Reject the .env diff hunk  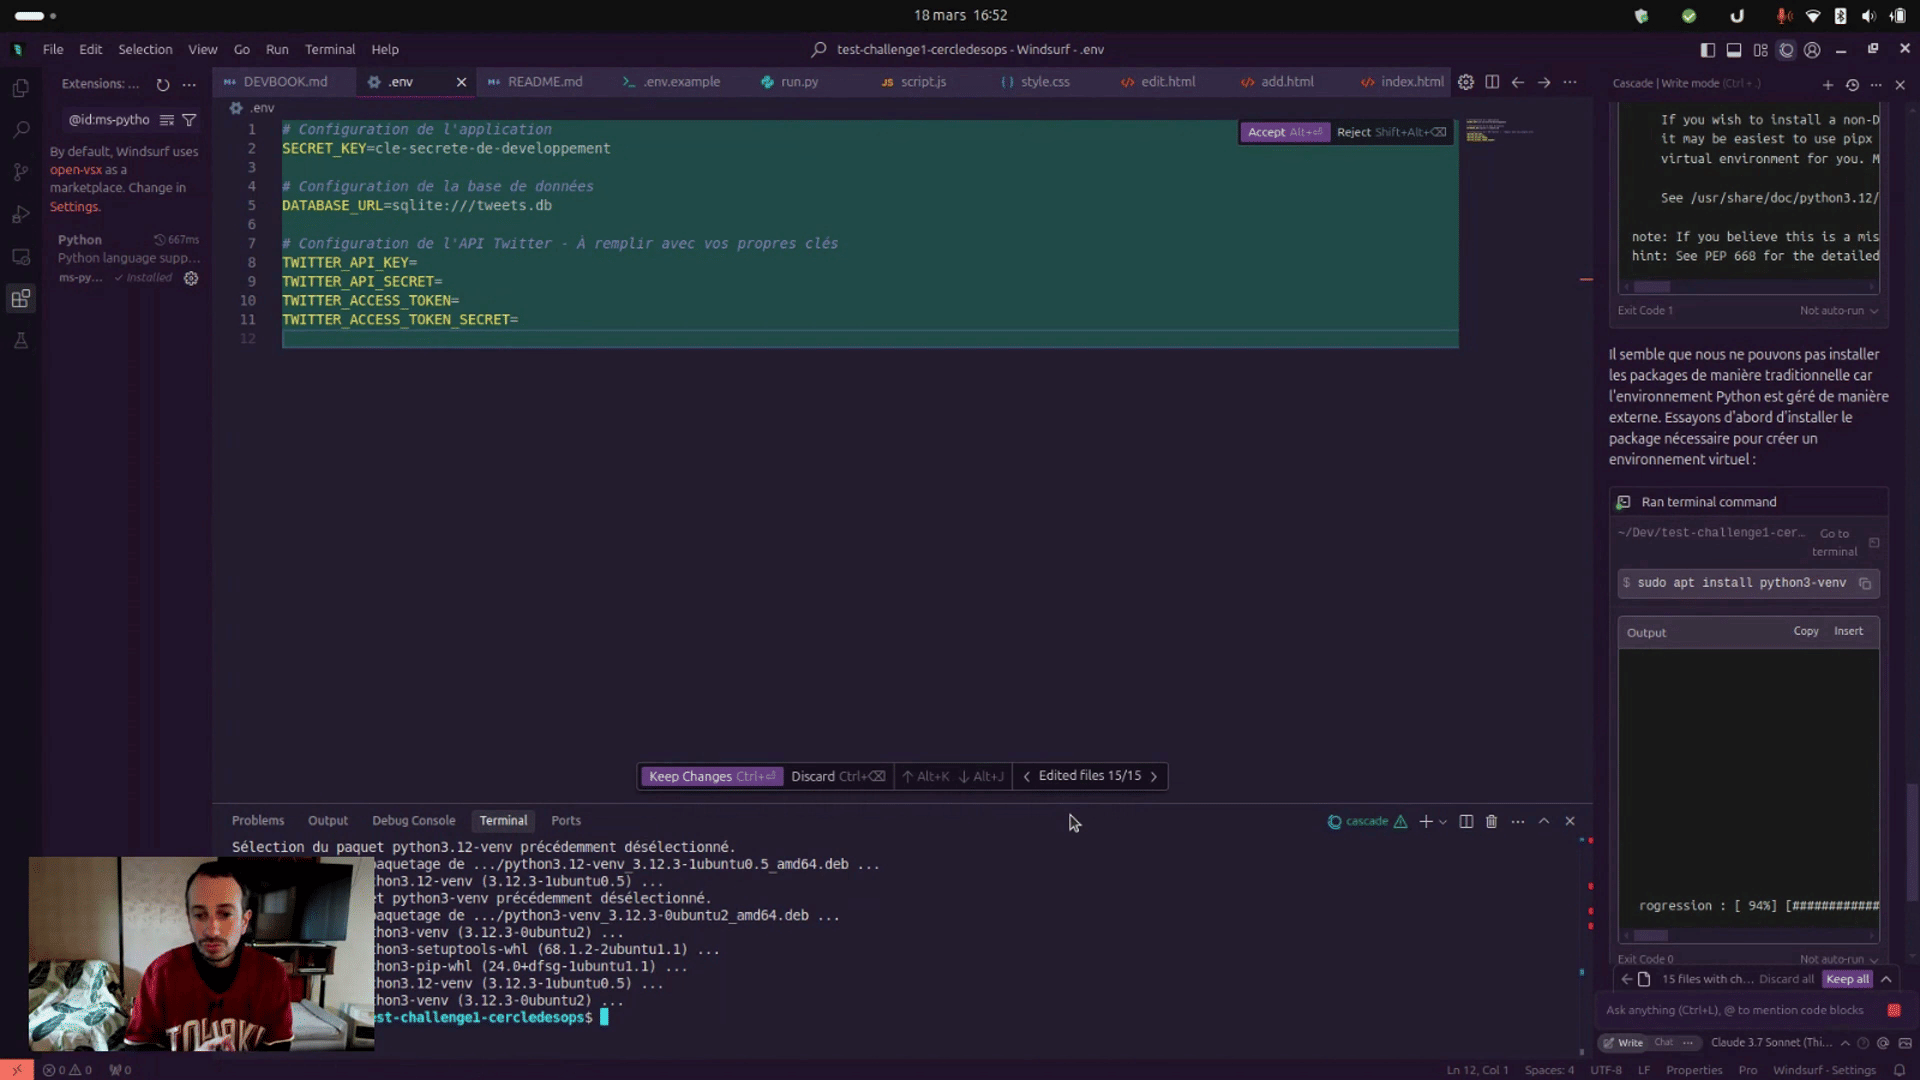coord(1390,132)
